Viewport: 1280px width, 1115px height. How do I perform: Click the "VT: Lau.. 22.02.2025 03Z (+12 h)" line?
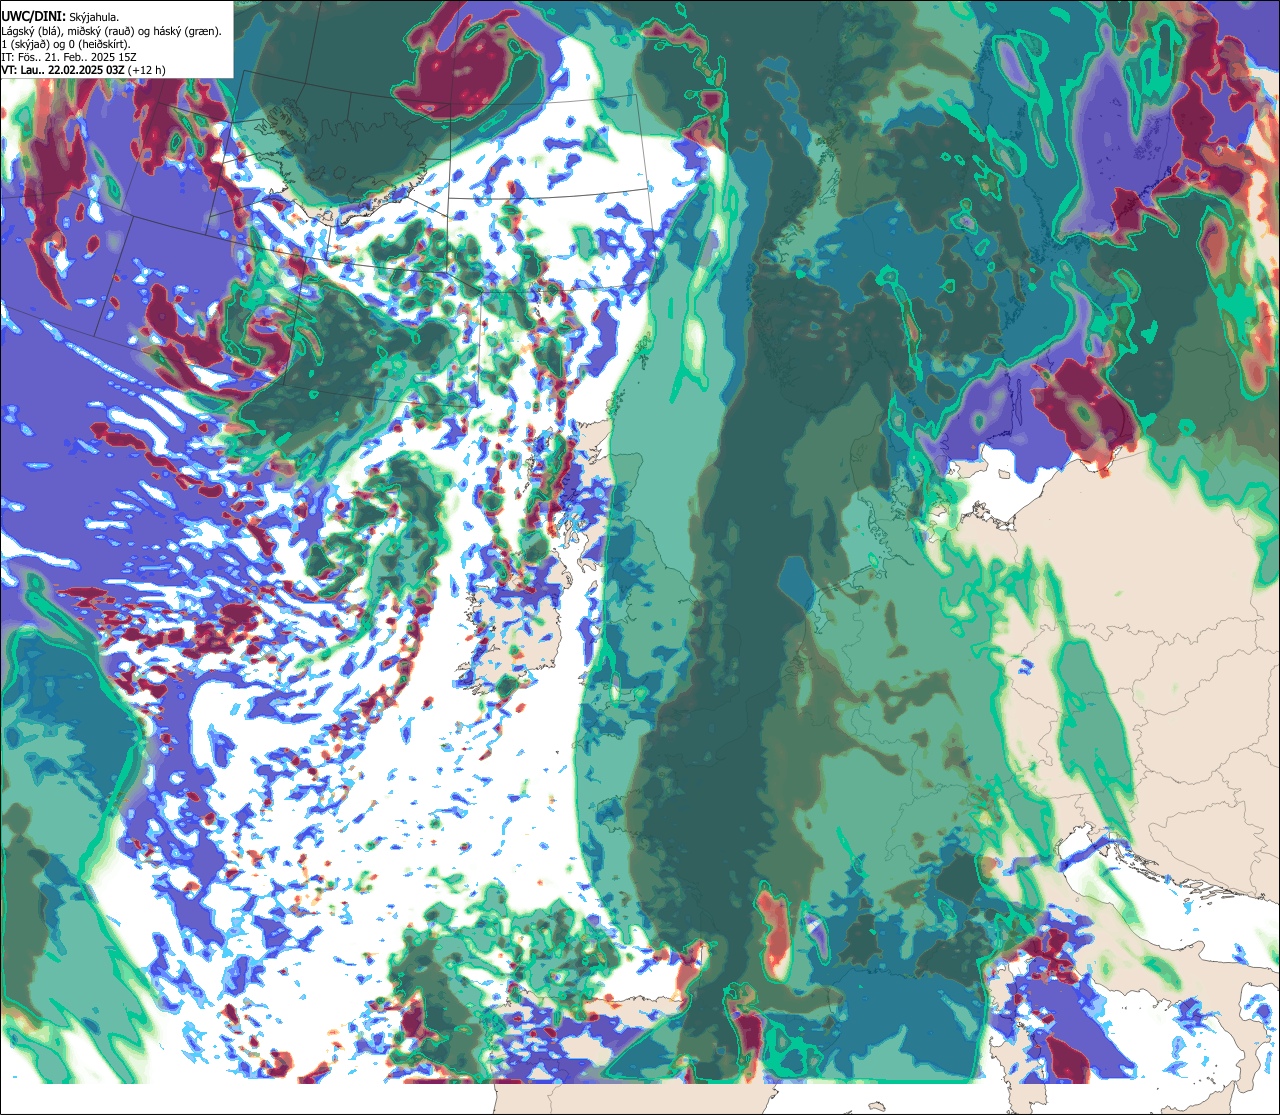point(83,70)
